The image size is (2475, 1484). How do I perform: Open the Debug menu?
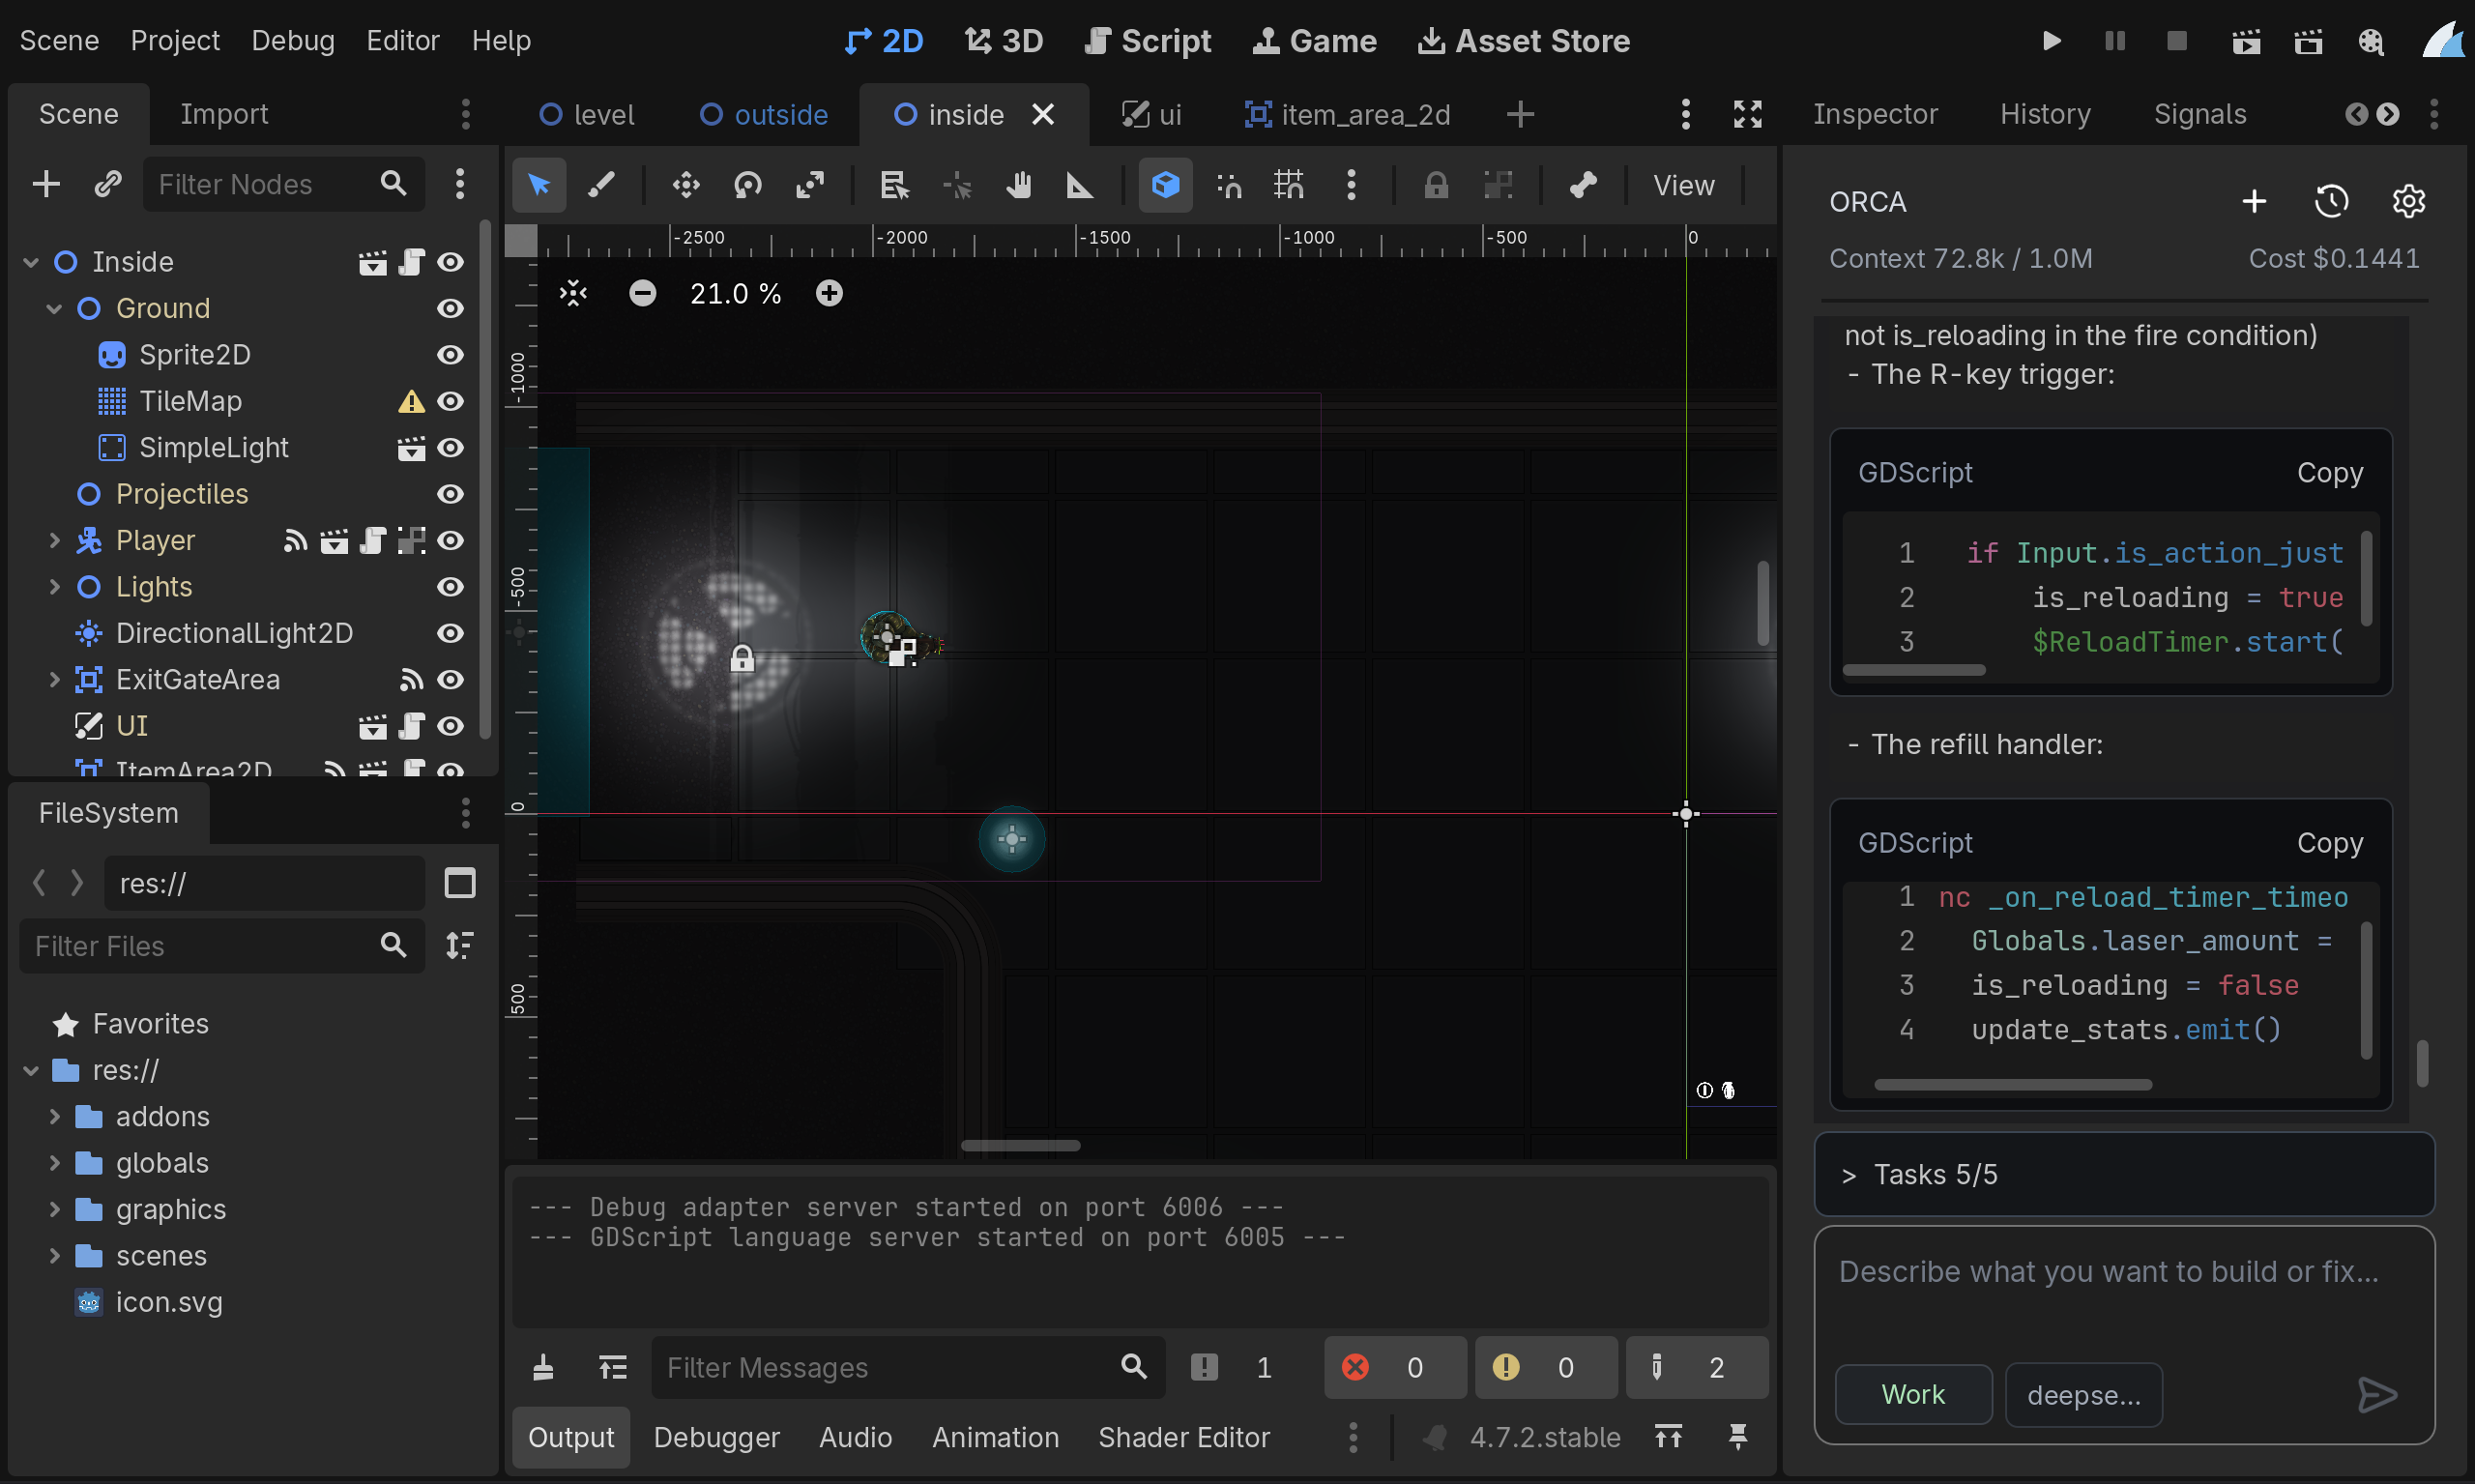293,41
